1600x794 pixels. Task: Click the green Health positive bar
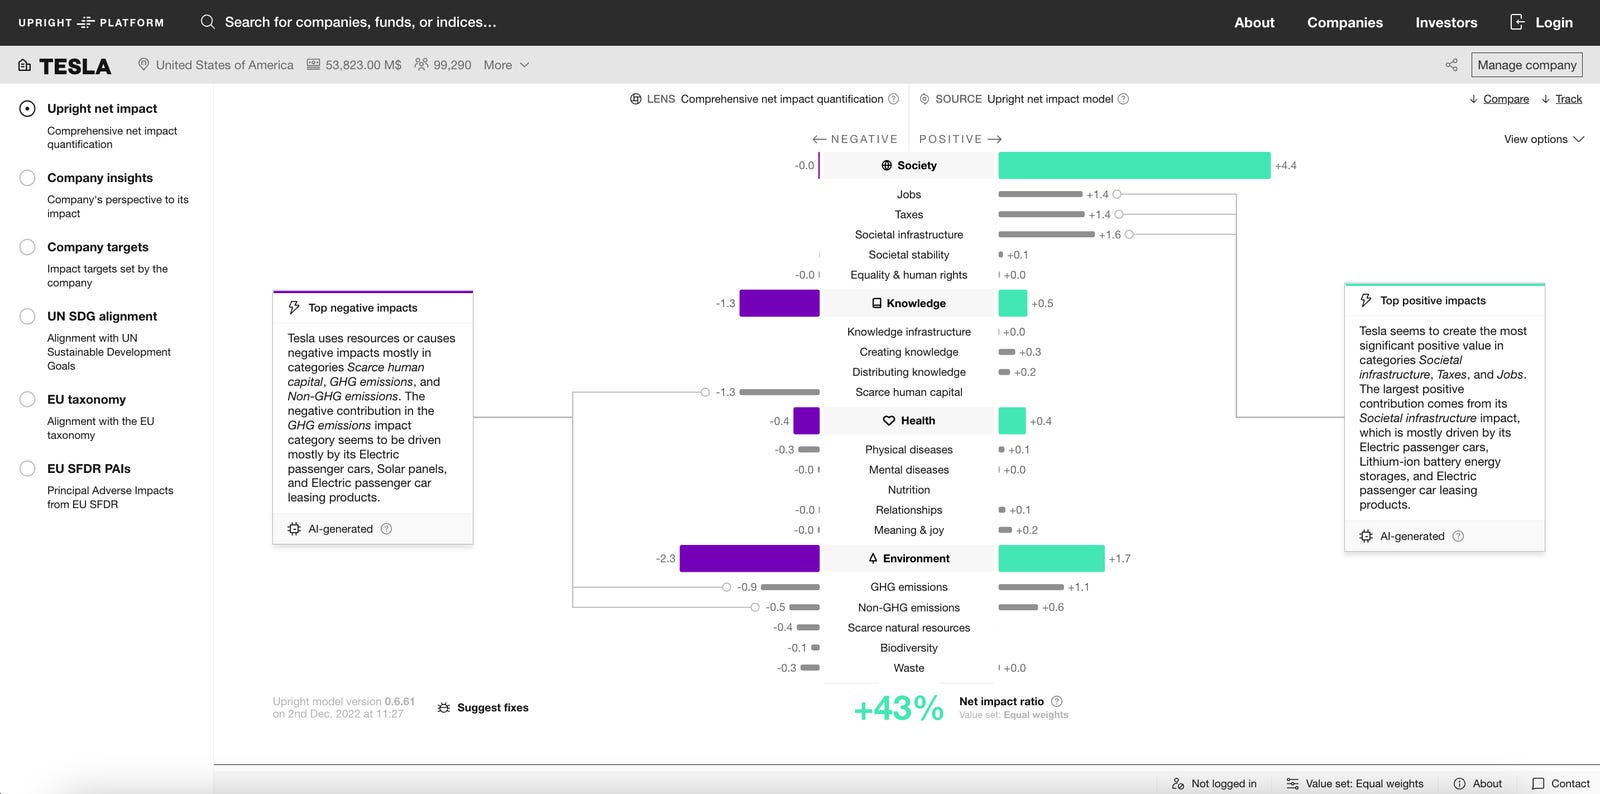tap(1012, 421)
